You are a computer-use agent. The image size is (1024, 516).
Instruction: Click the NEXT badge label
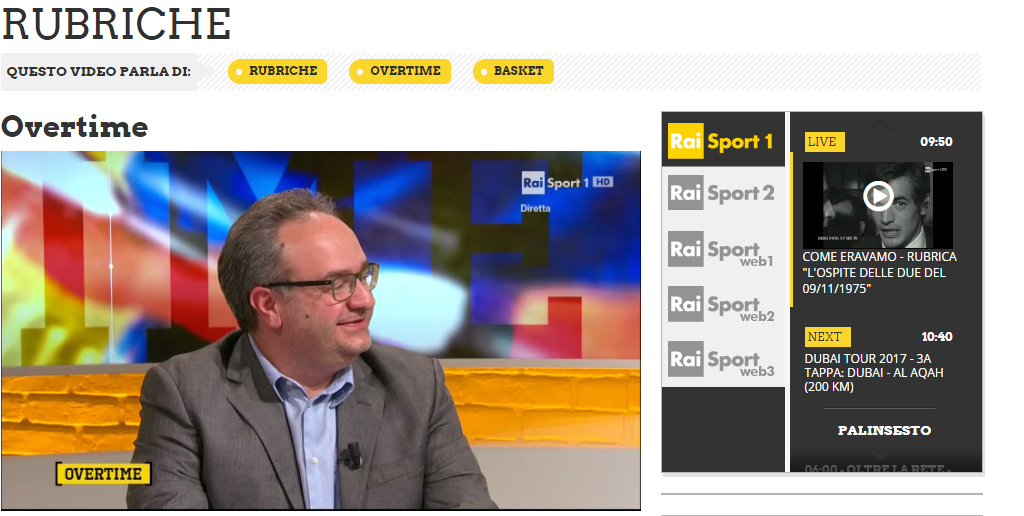click(x=827, y=337)
